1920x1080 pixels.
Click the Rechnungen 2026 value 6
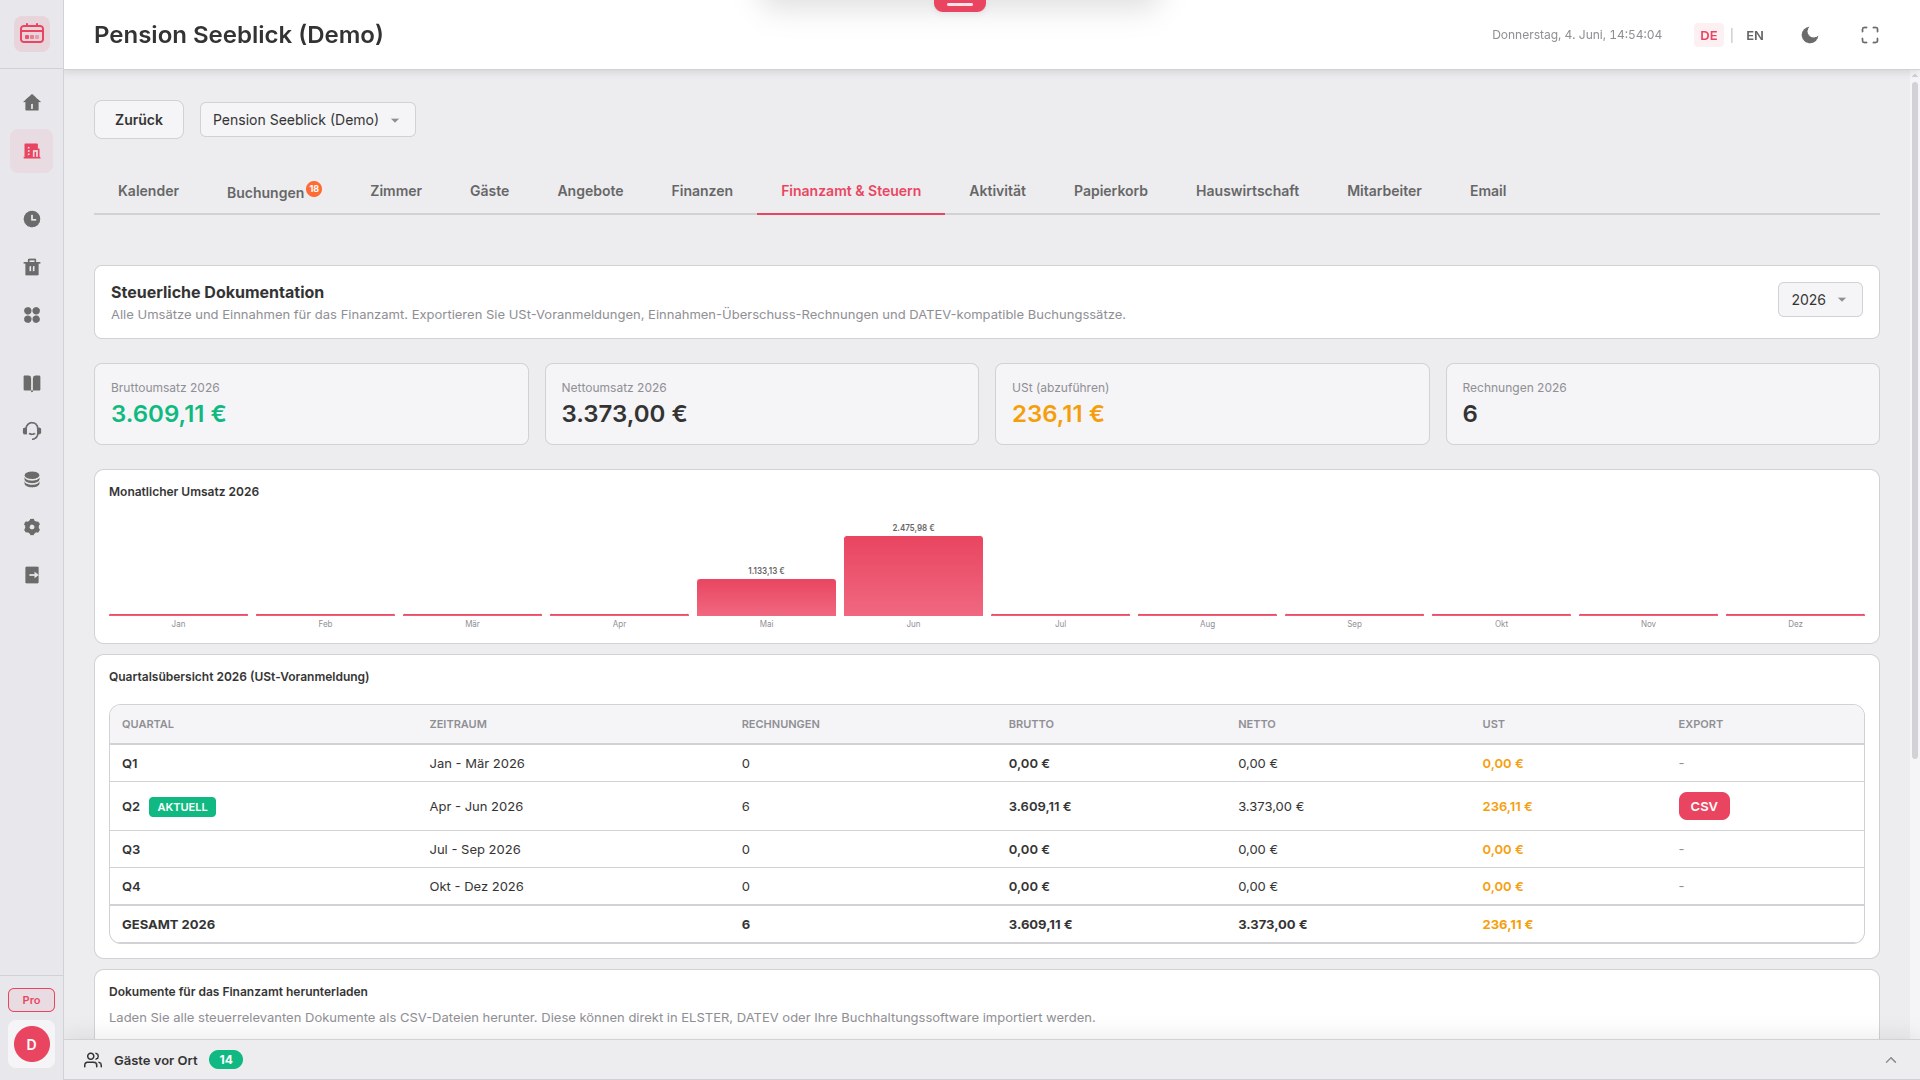point(1470,414)
